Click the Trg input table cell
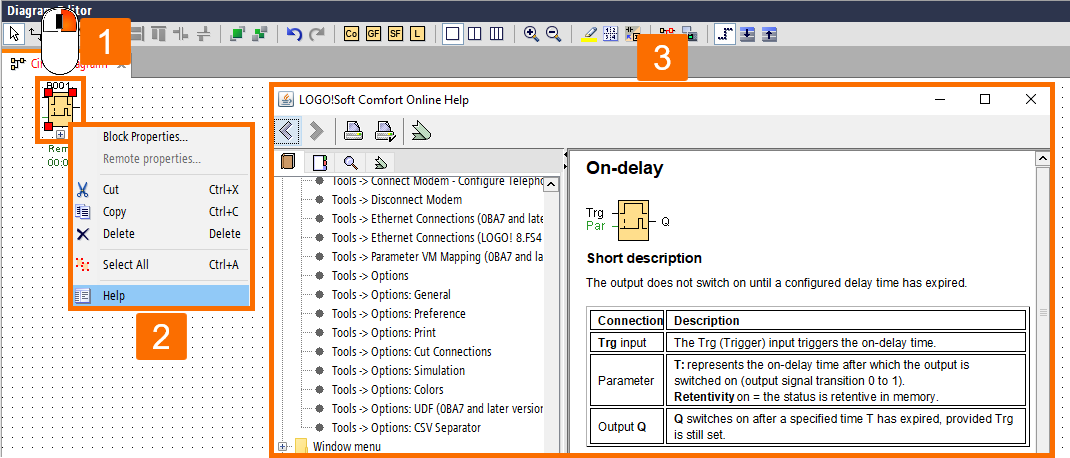The height and width of the screenshot is (458, 1070). (x=626, y=342)
